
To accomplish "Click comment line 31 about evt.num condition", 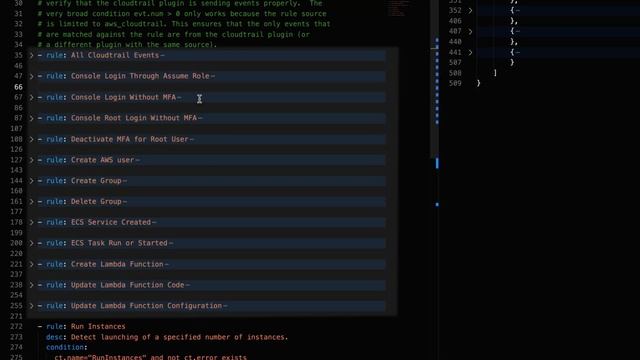I will (x=182, y=14).
